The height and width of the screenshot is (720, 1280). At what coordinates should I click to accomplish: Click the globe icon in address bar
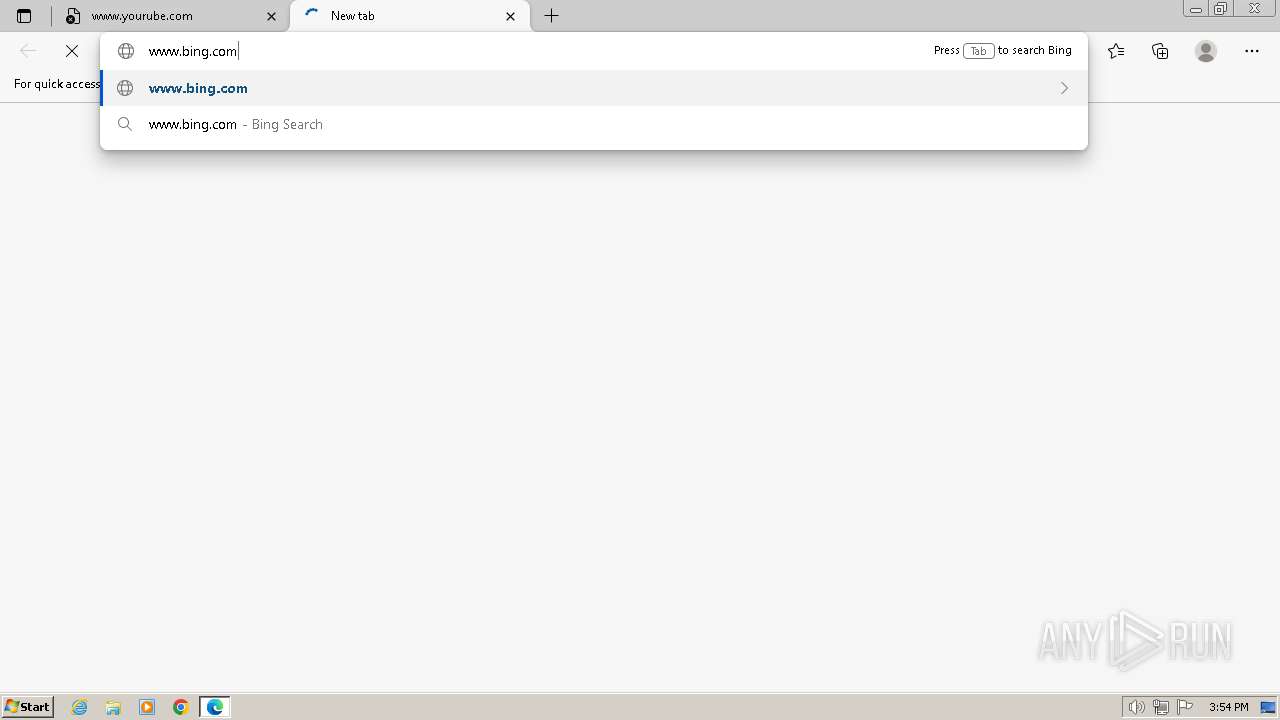click(x=126, y=51)
